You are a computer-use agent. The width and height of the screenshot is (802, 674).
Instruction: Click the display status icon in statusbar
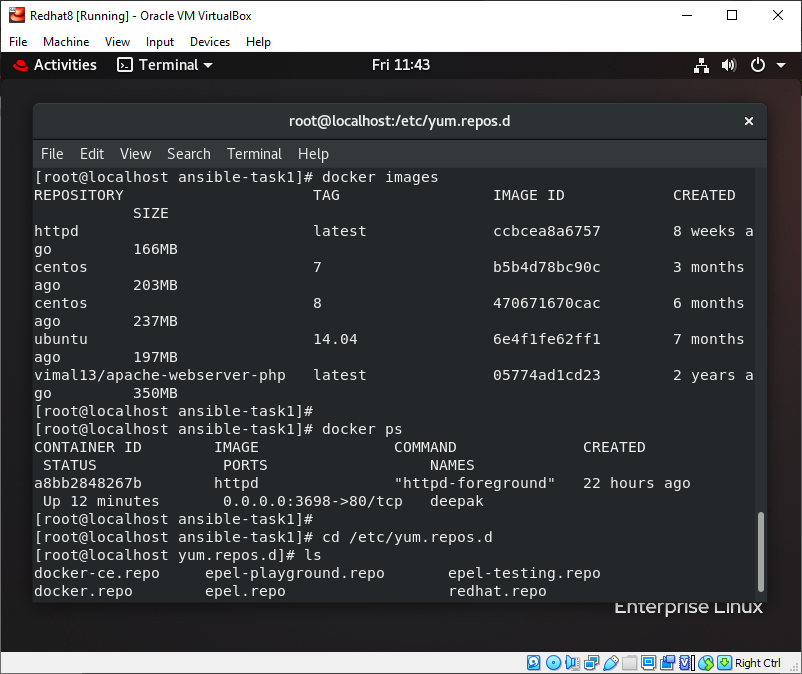tap(646, 662)
